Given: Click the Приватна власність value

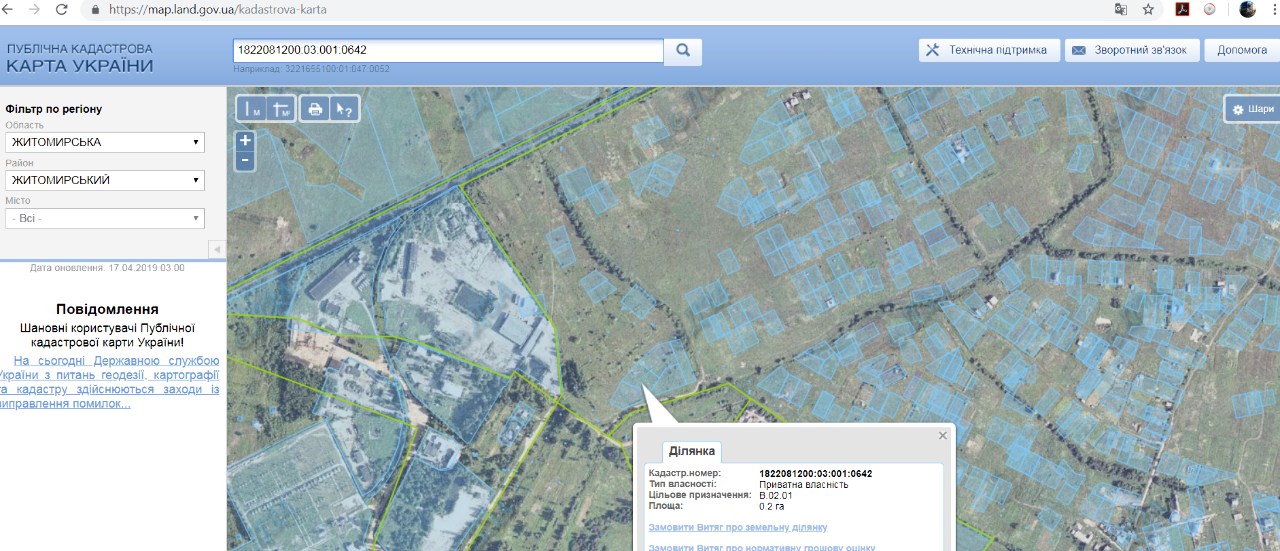Looking at the screenshot, I should coord(804,484).
